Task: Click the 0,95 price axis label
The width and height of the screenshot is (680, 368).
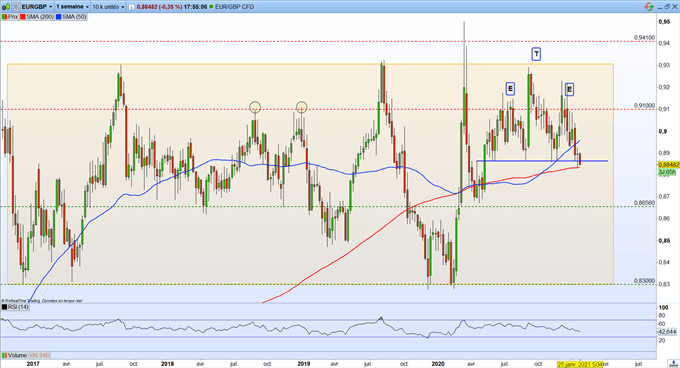Action: (664, 21)
